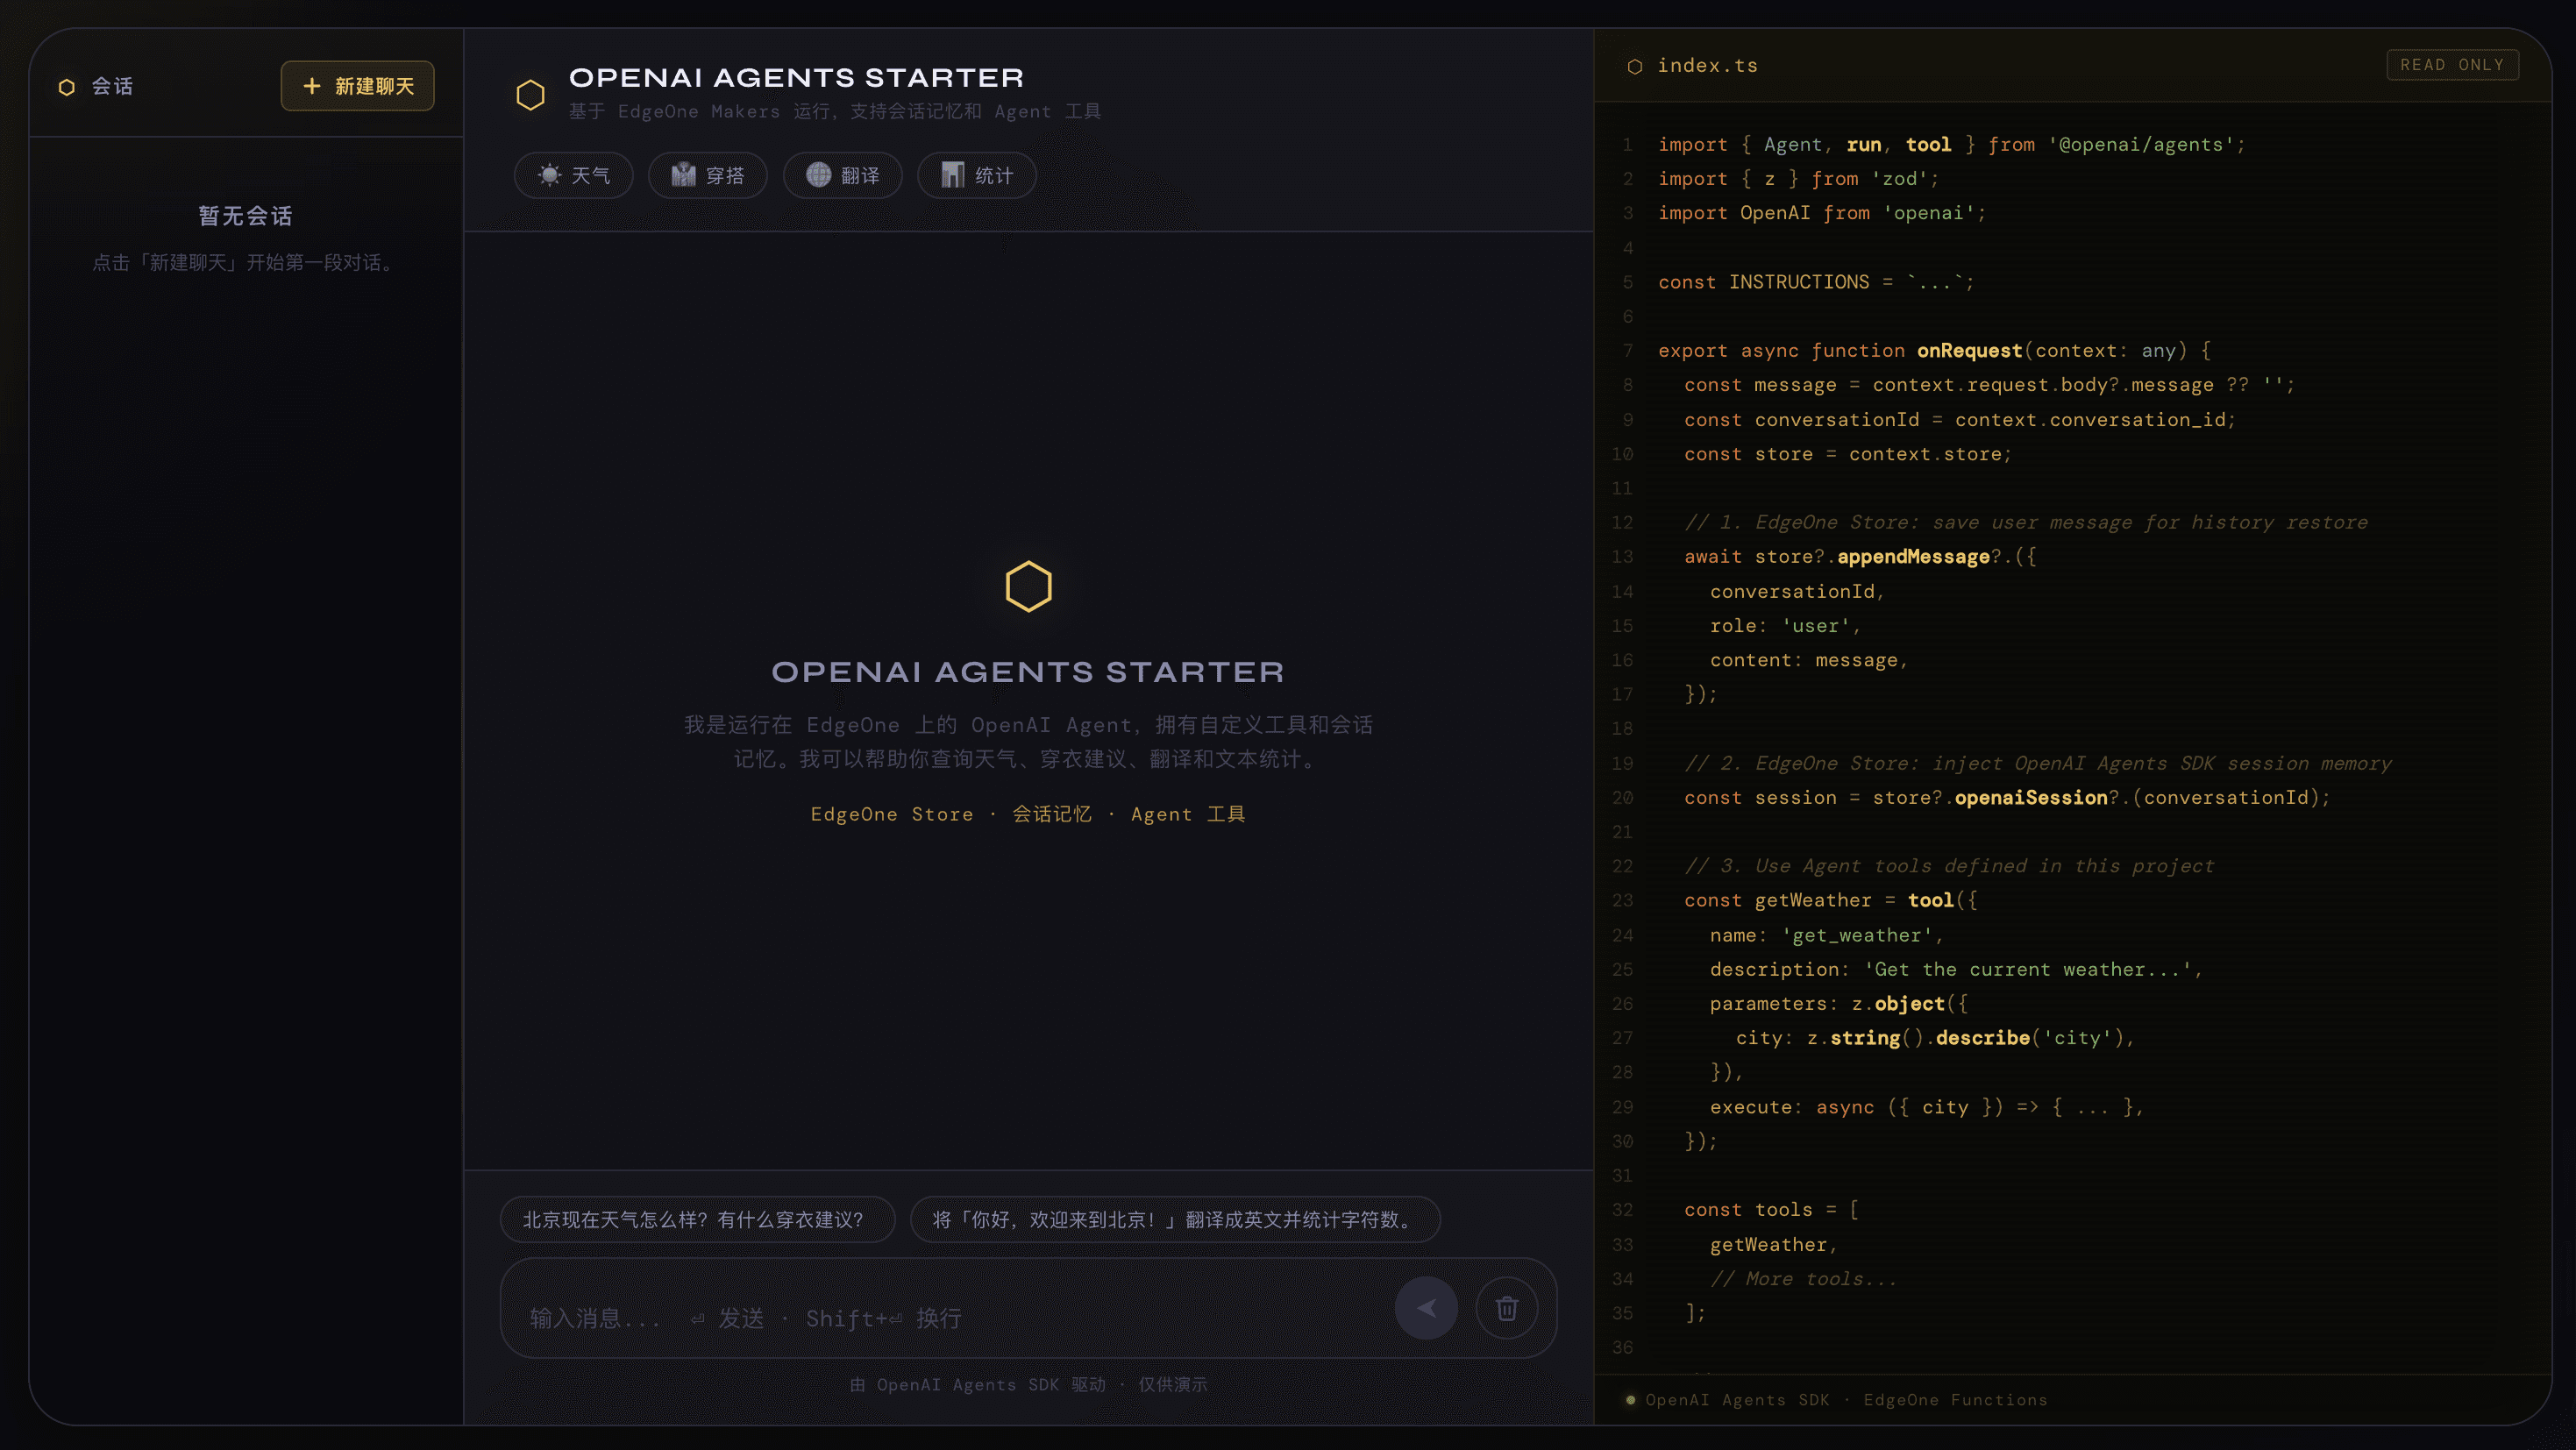Click 'openaiSession' in the code

[x=2031, y=797]
